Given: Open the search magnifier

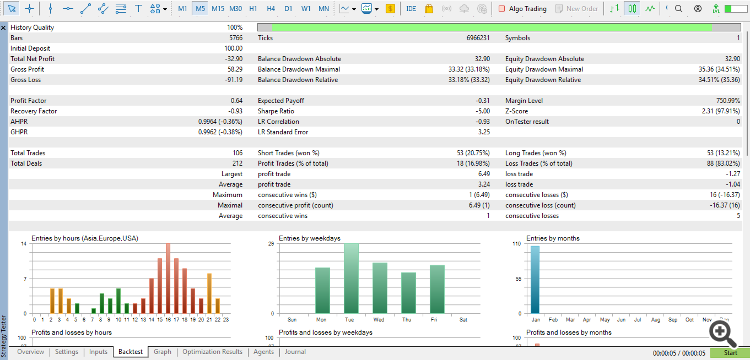Looking at the screenshot, I should pos(679,8).
